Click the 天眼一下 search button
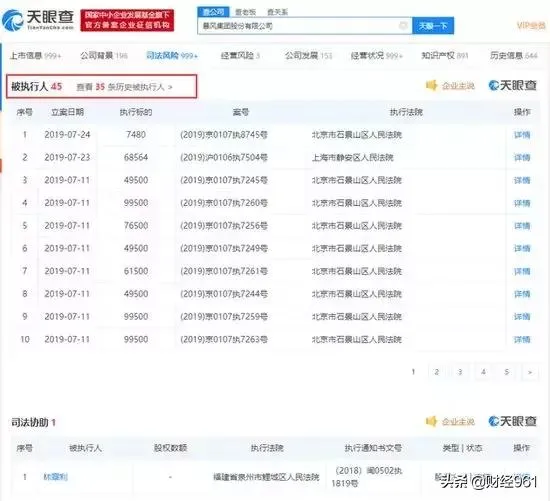The image size is (550, 501). point(433,26)
